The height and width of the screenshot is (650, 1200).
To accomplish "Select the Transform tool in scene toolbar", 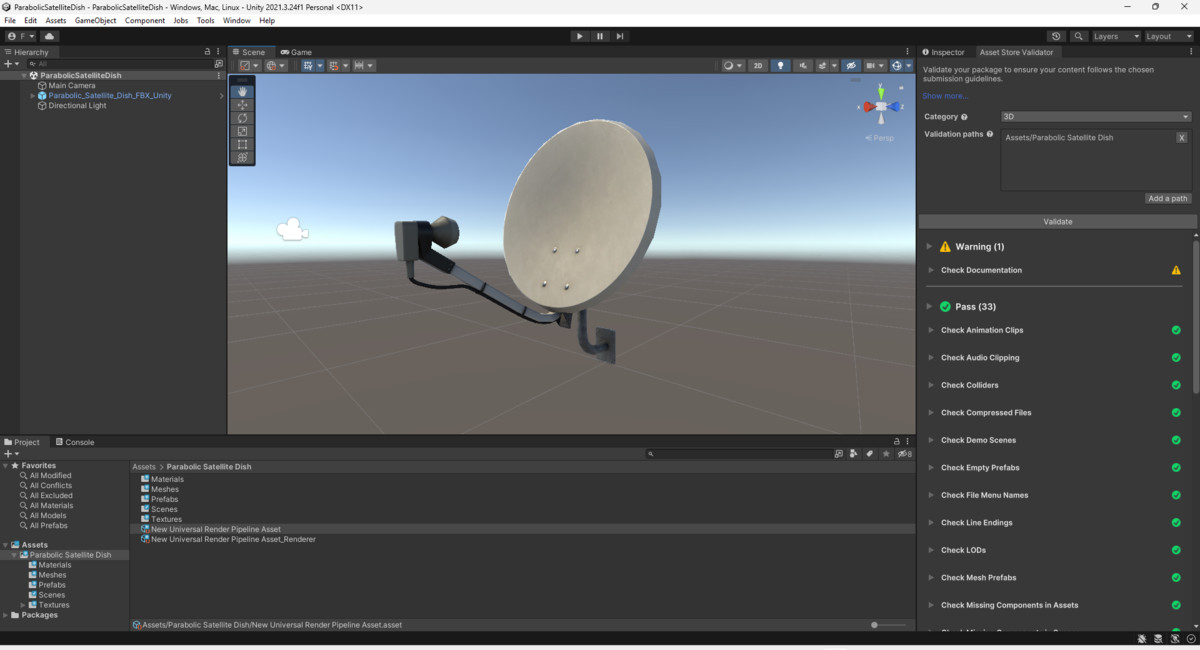I will 242,157.
